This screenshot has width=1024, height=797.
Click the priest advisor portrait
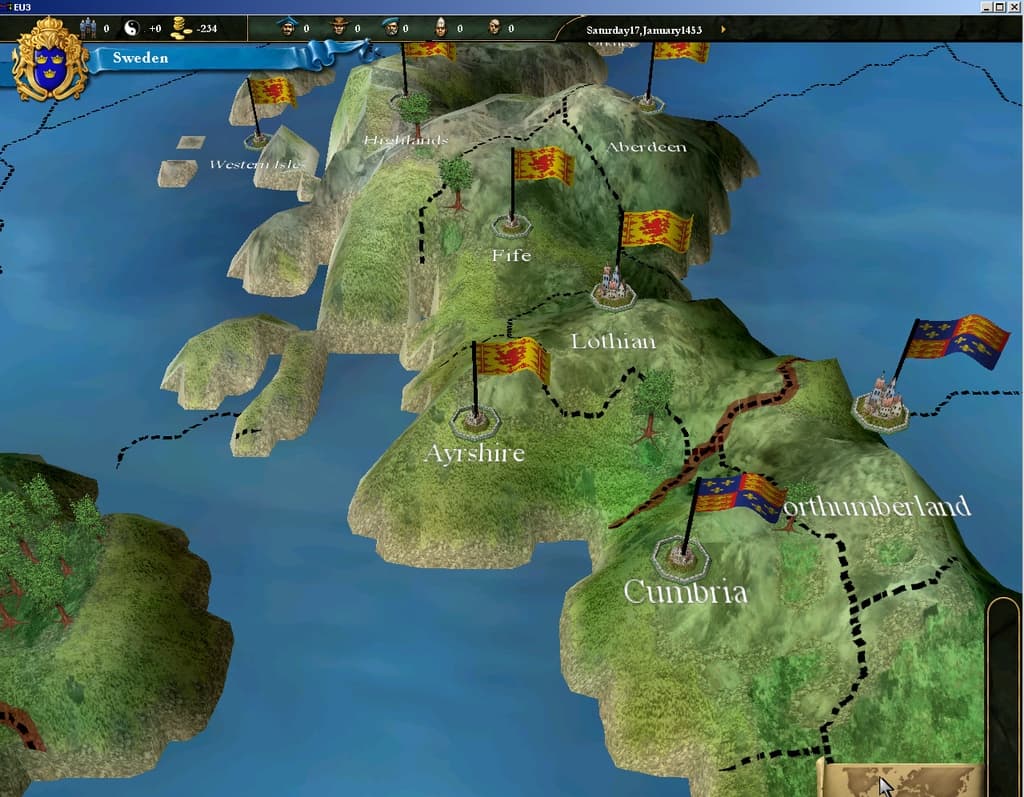tap(440, 26)
